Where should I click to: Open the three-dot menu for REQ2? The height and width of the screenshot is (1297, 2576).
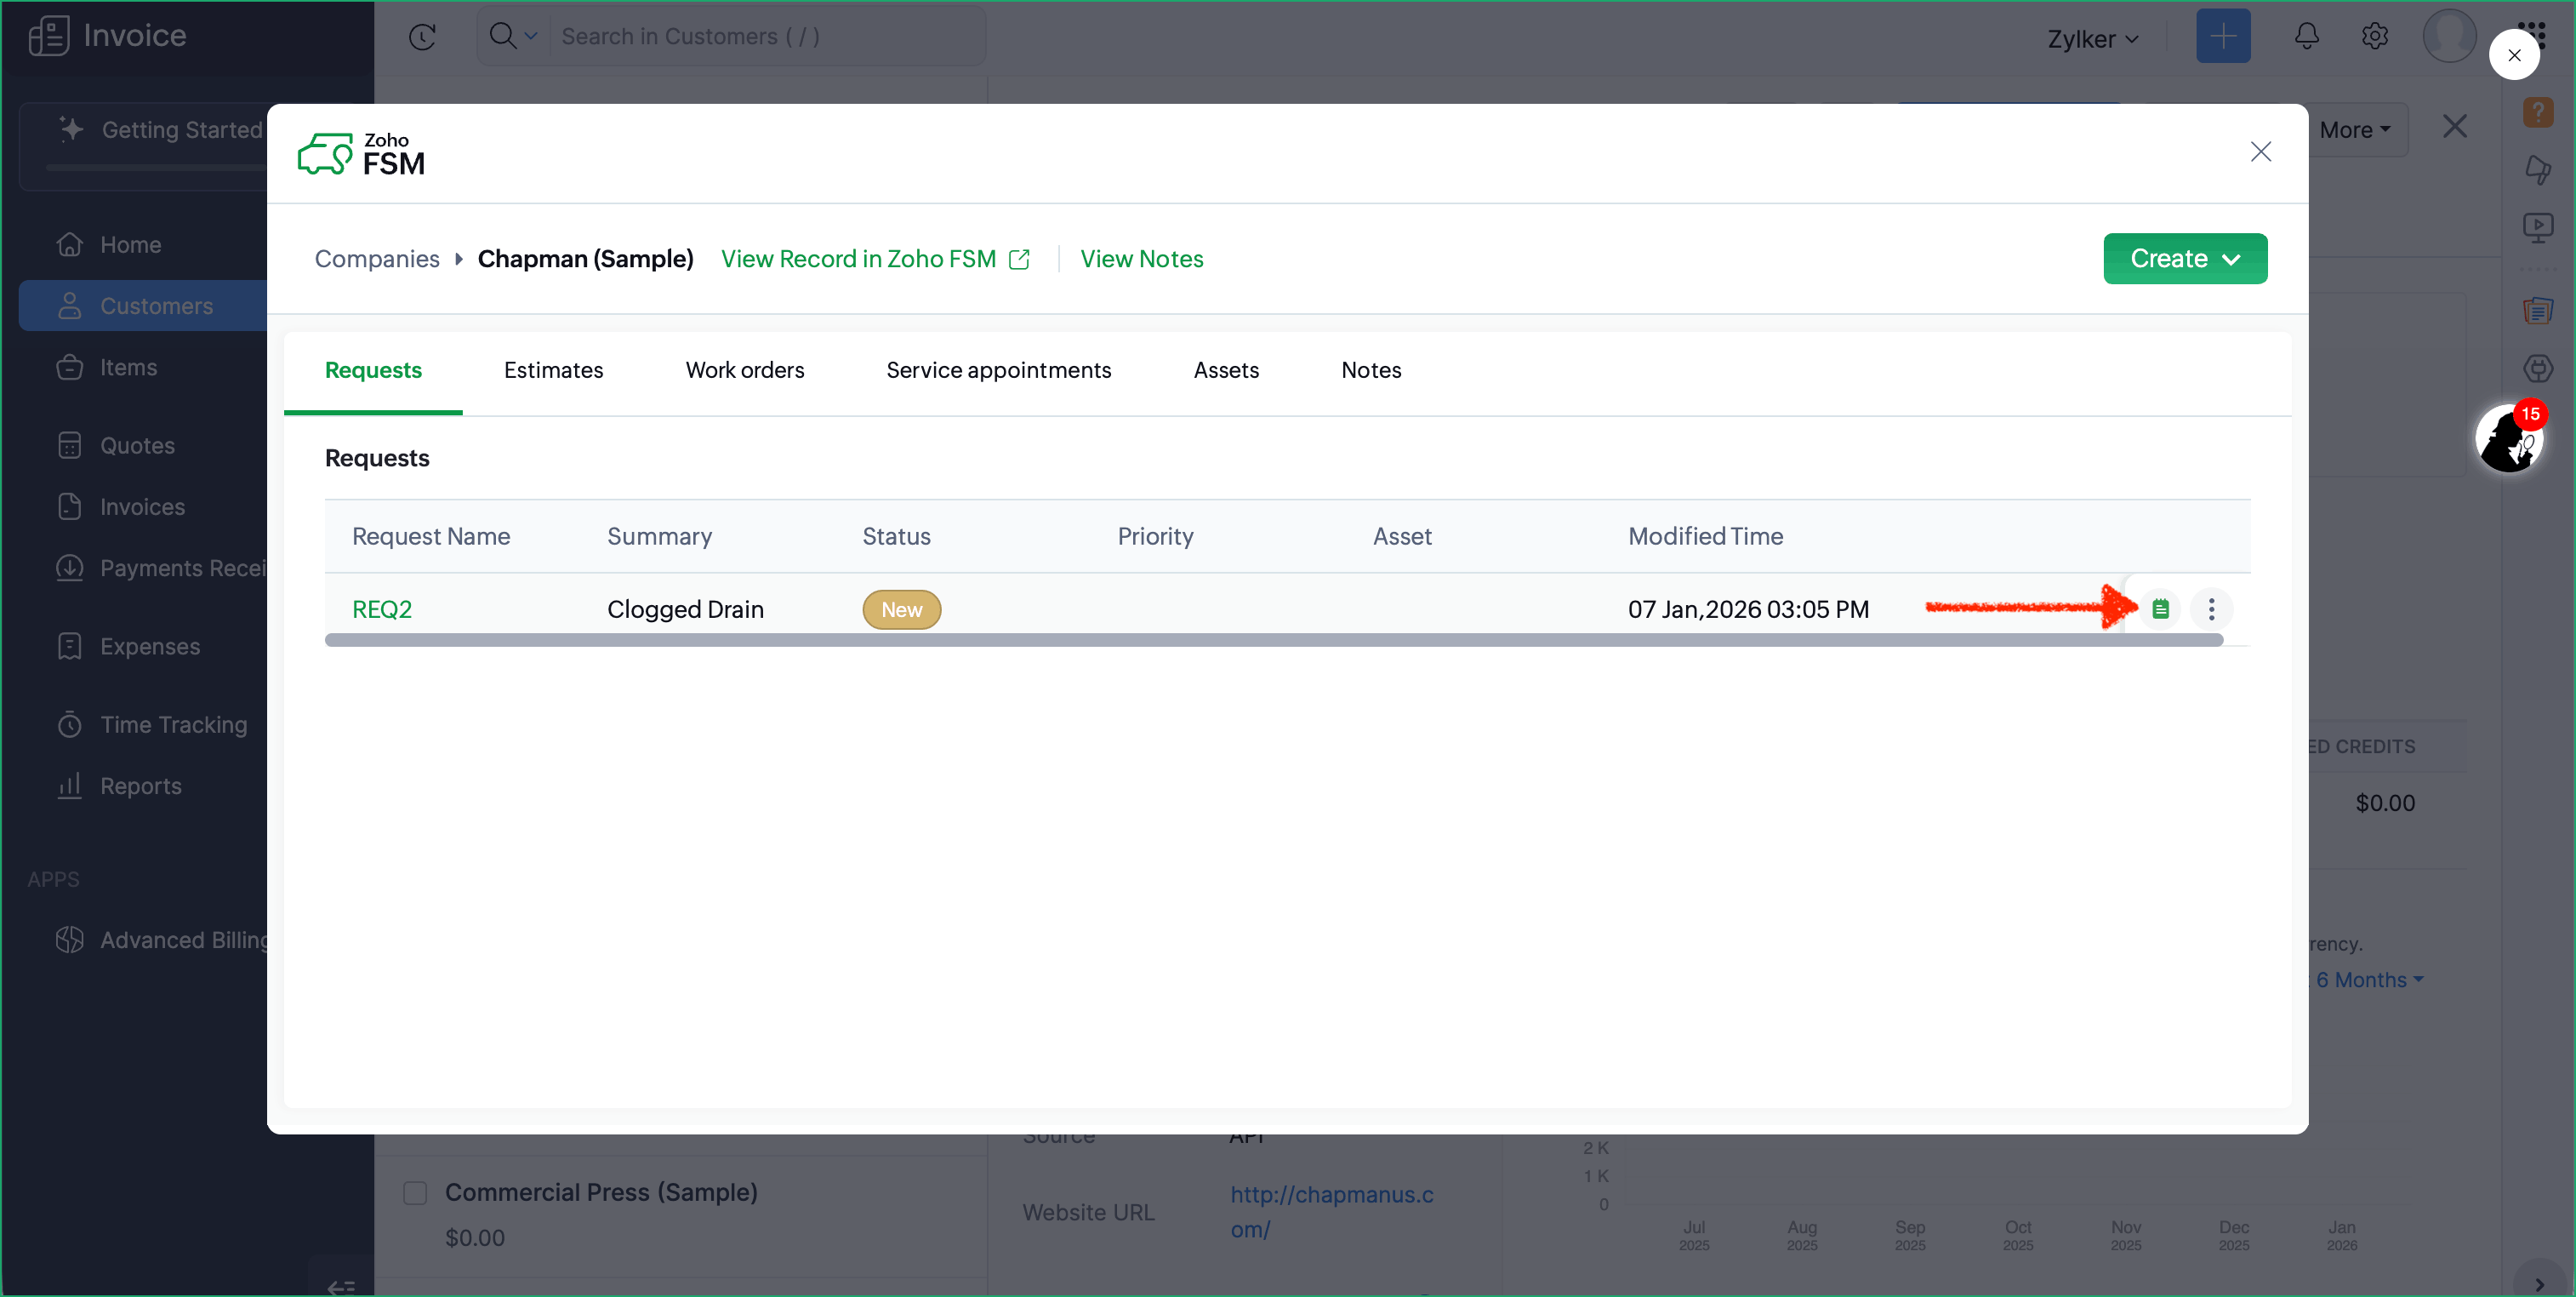tap(2211, 609)
